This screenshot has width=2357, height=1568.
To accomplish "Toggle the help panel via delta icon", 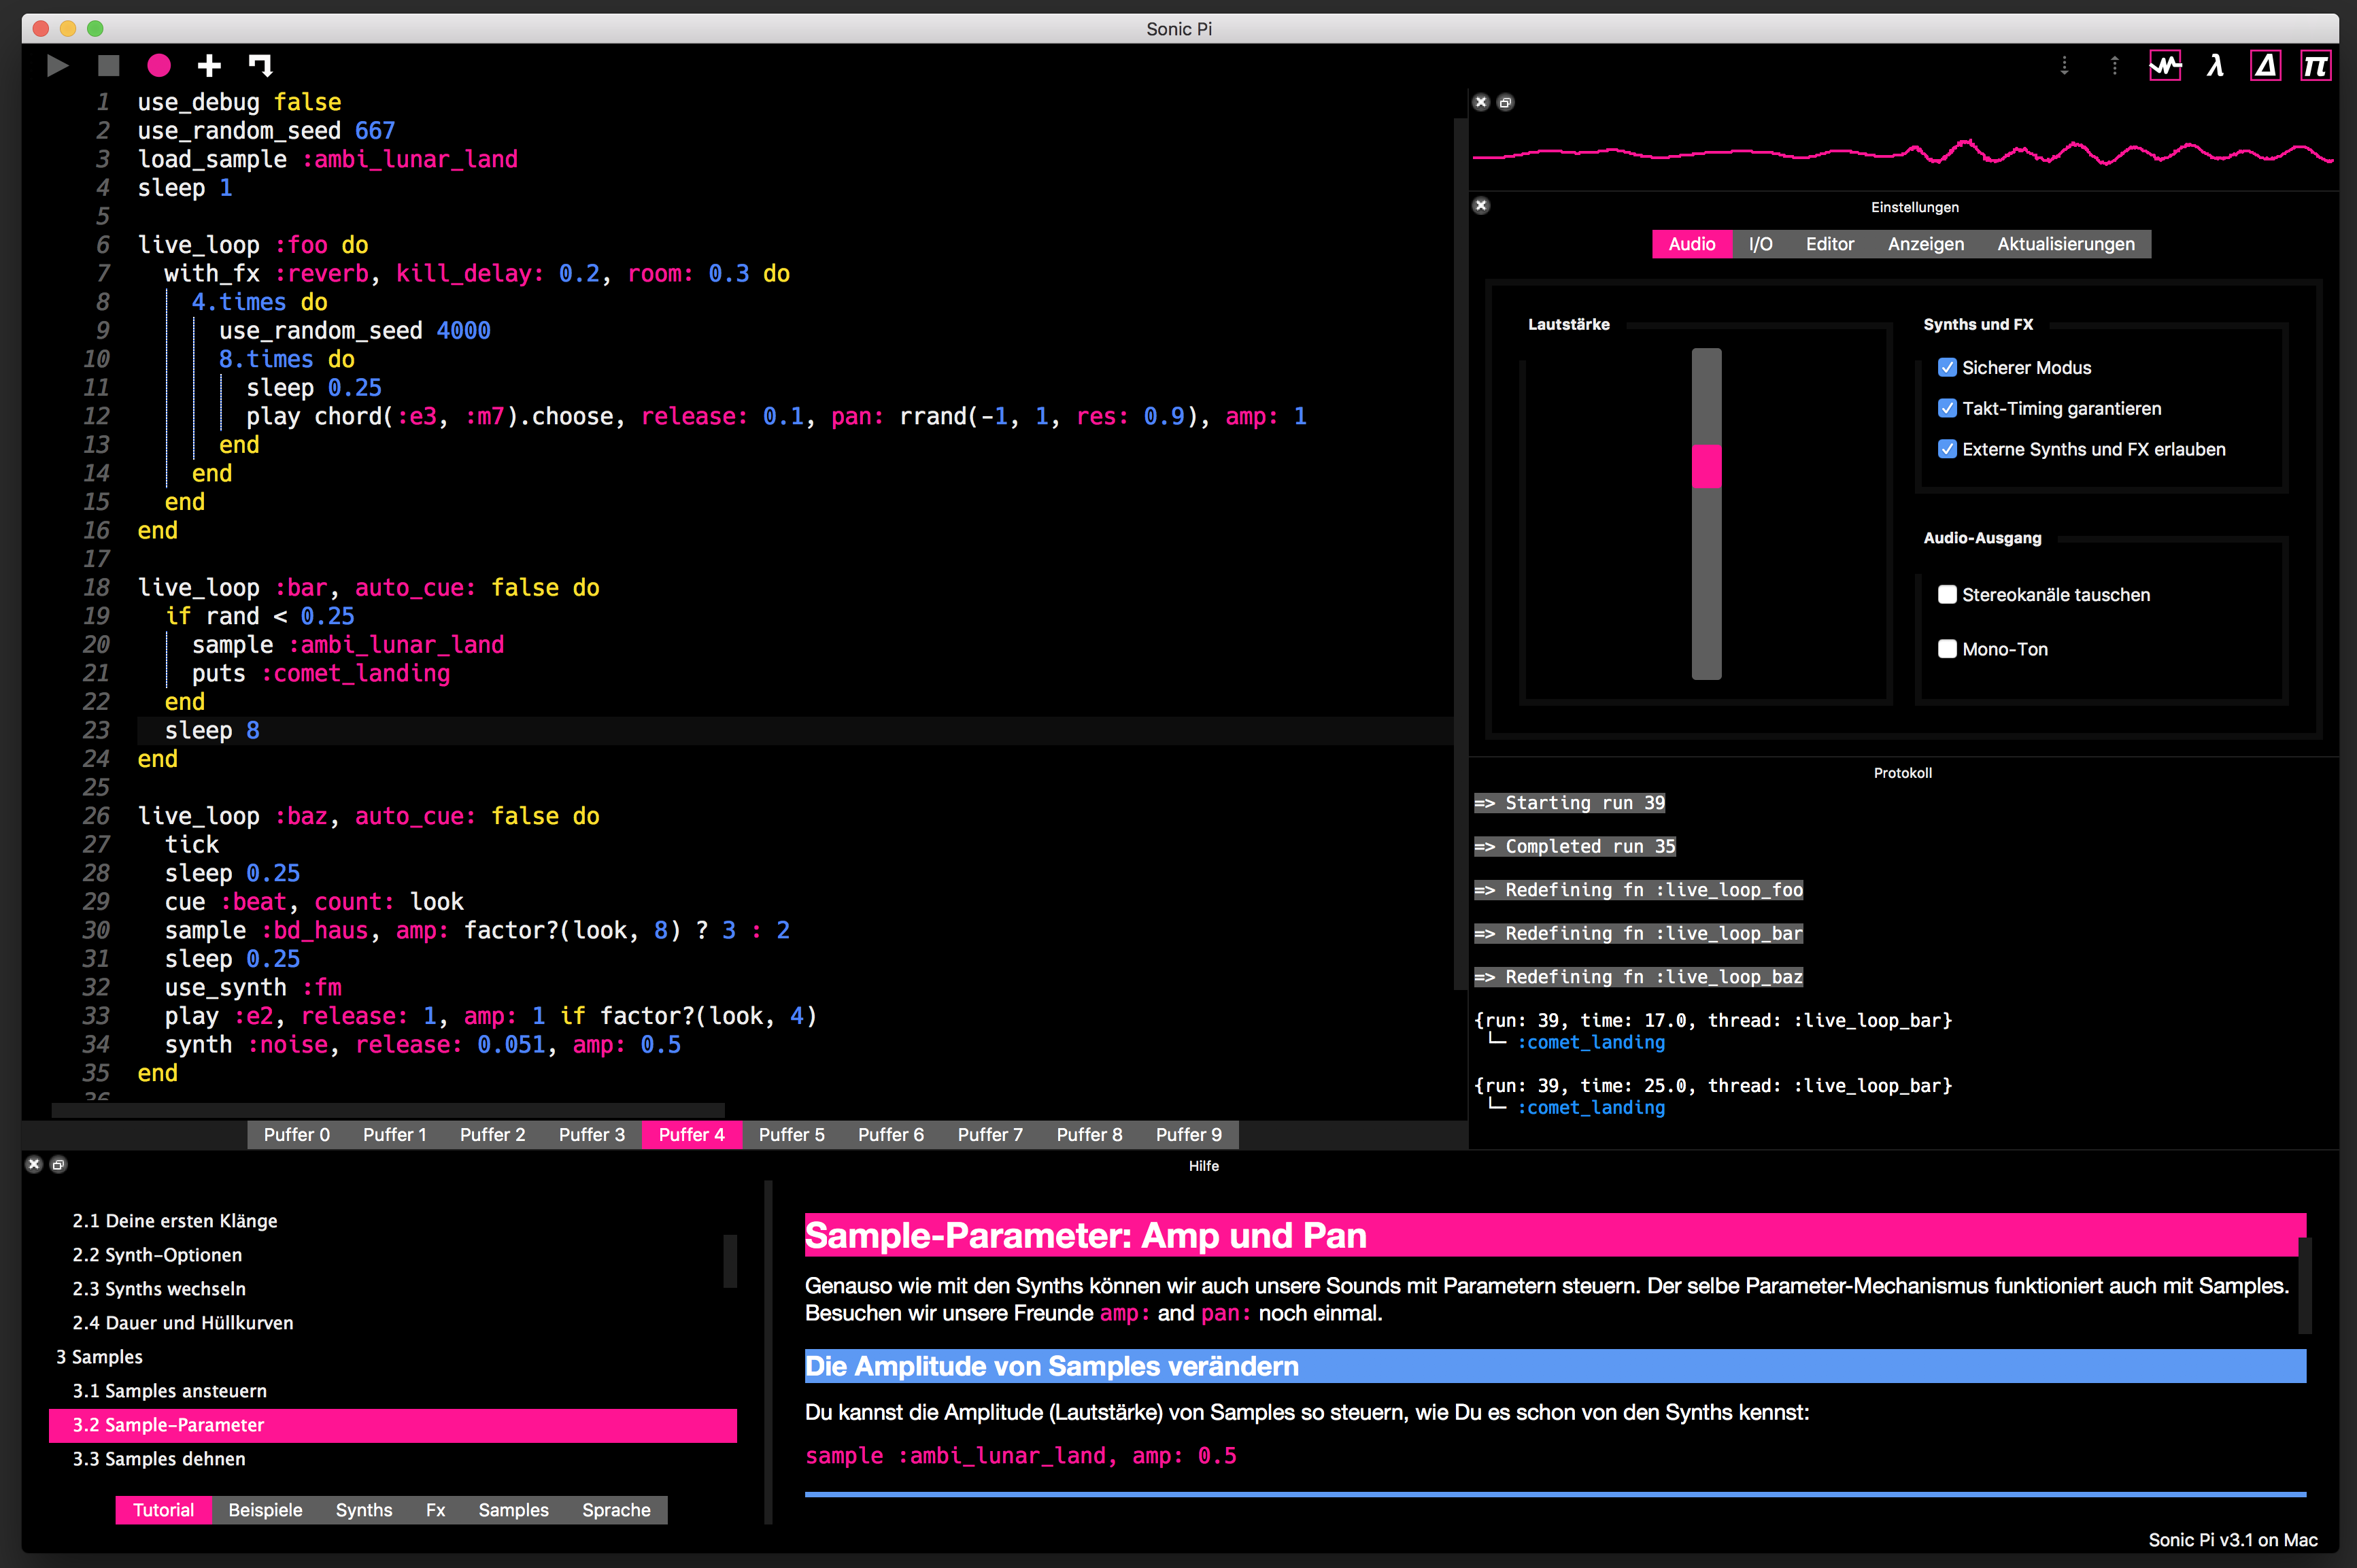I will (x=2266, y=66).
